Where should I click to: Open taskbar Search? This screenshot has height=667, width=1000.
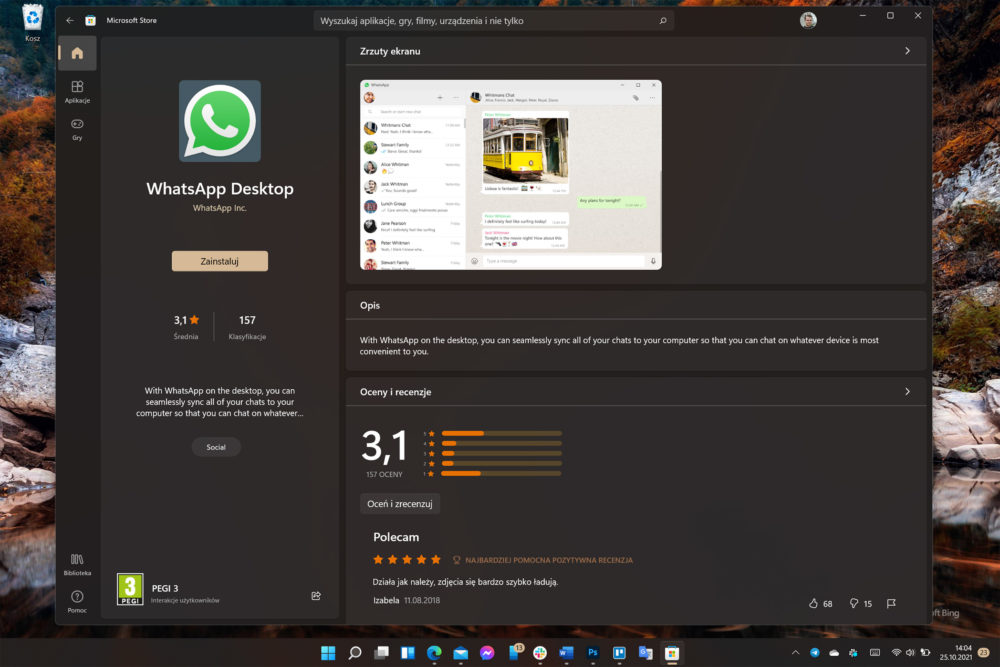click(355, 652)
